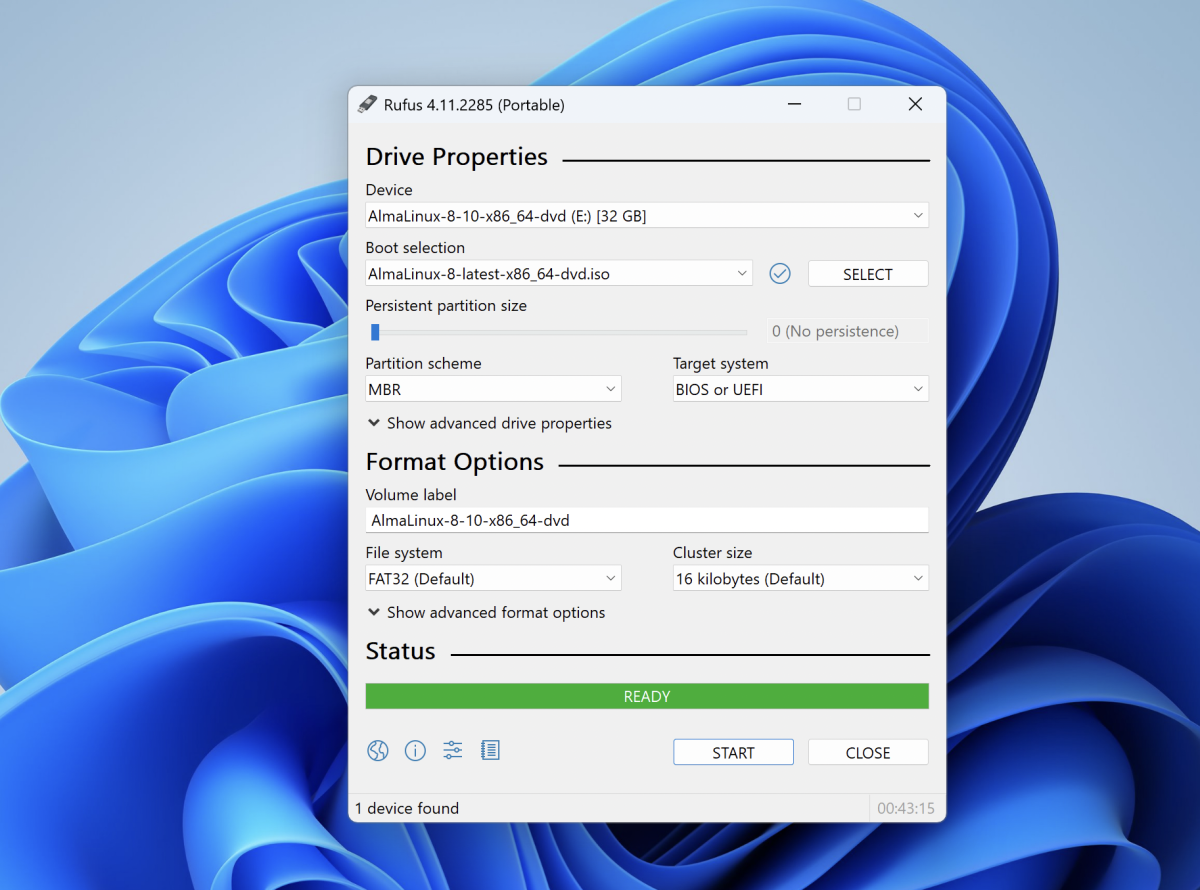Click the checksum checkmark icon
The width and height of the screenshot is (1200, 890).
pyautogui.click(x=780, y=274)
